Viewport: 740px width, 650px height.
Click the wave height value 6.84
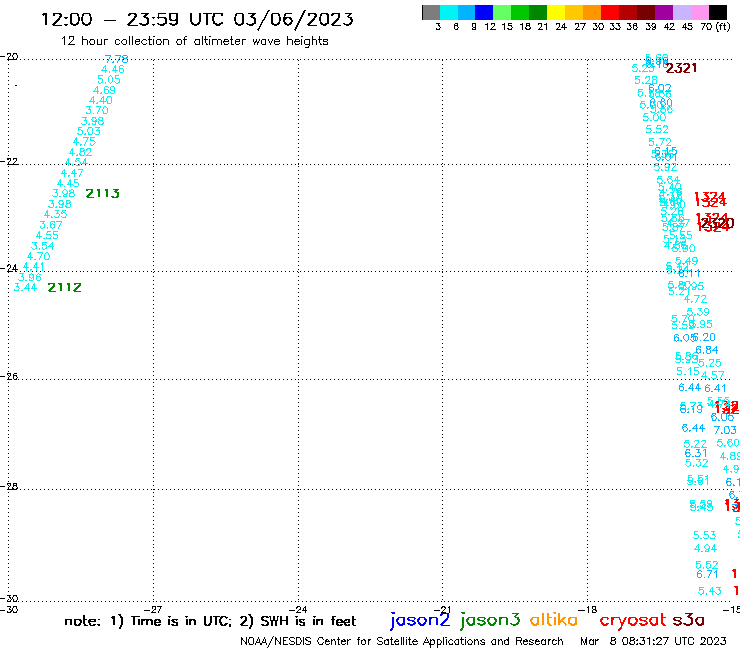coord(706,350)
